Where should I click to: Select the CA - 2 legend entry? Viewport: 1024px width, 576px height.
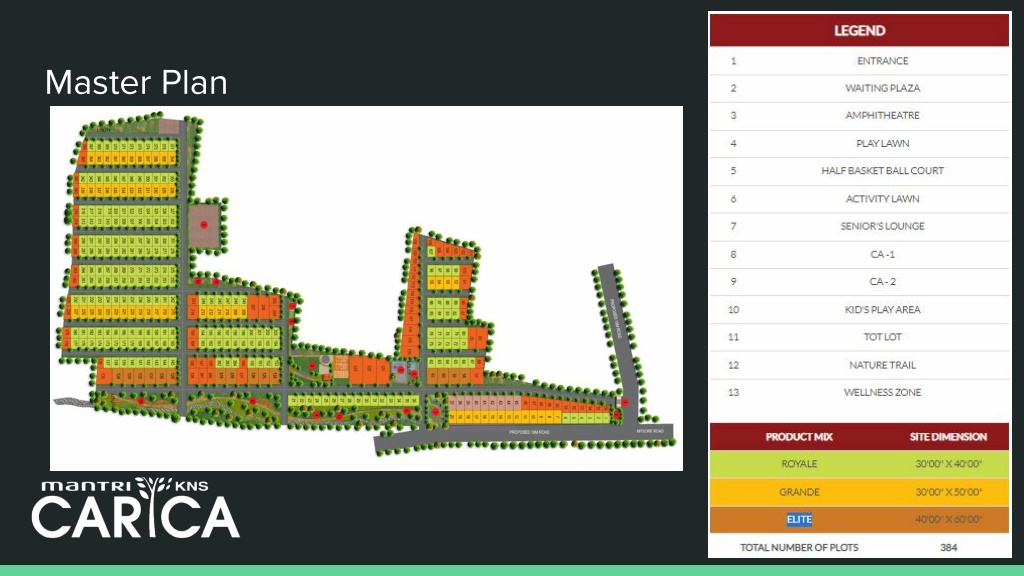pos(882,282)
